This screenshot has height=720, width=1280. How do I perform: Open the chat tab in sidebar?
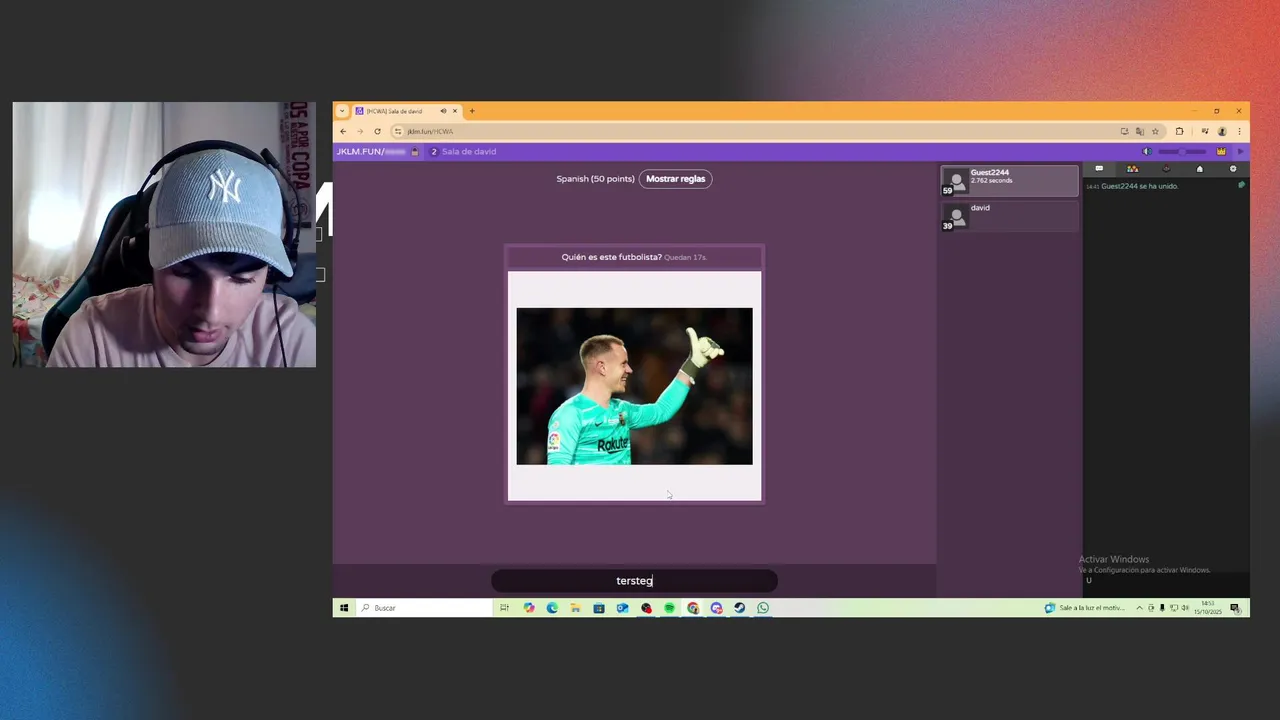tap(1099, 169)
